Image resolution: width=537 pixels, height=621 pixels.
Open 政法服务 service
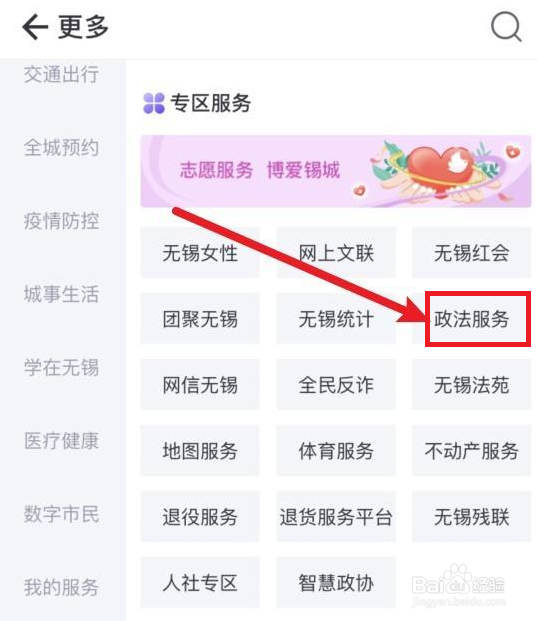(x=471, y=319)
